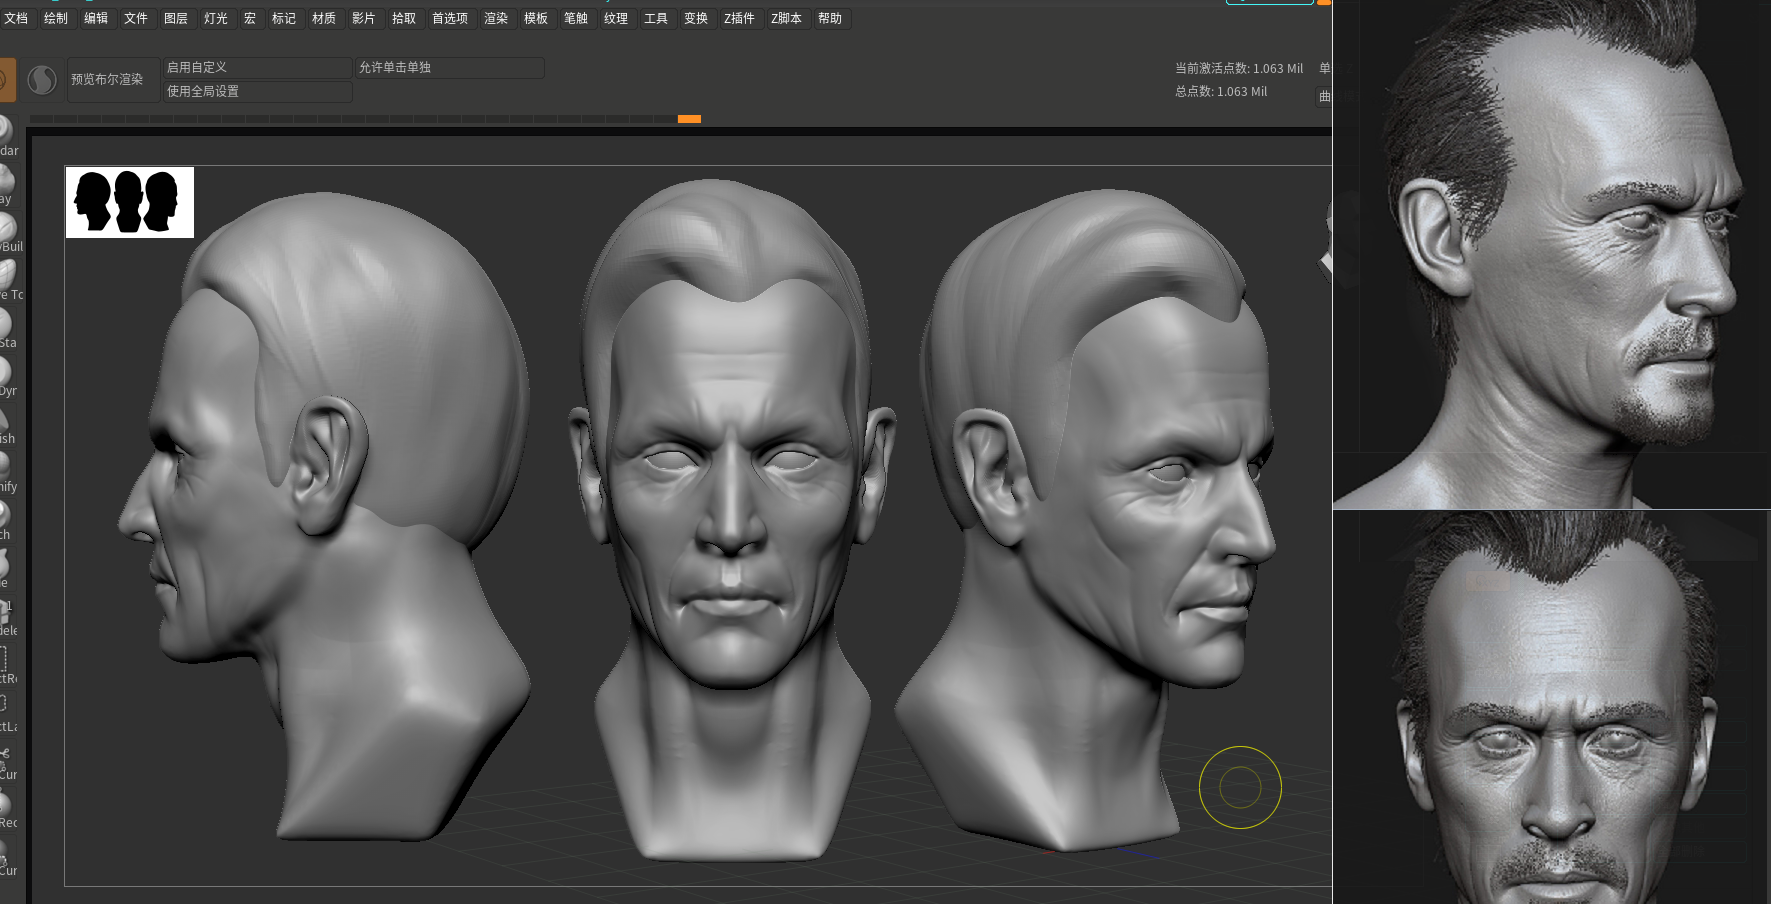
Task: Click the orange icon at the toolbar's left edge
Action: [x=6, y=80]
